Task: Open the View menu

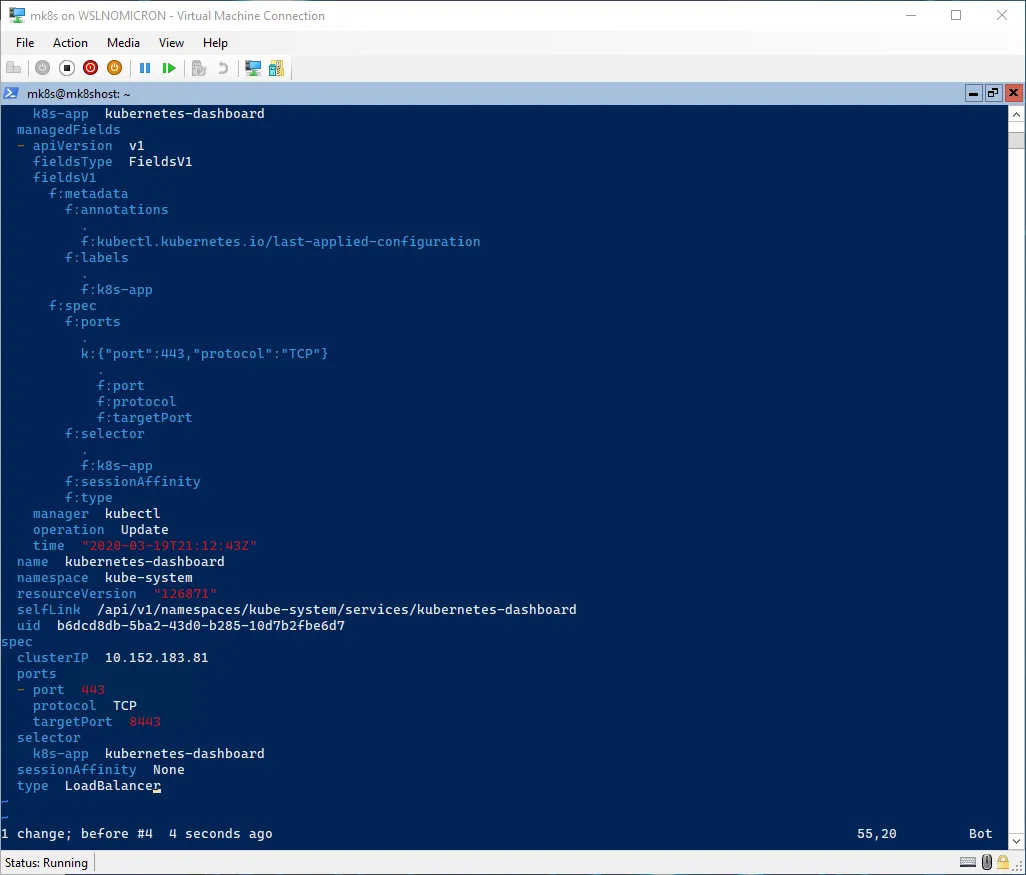Action: (171, 43)
